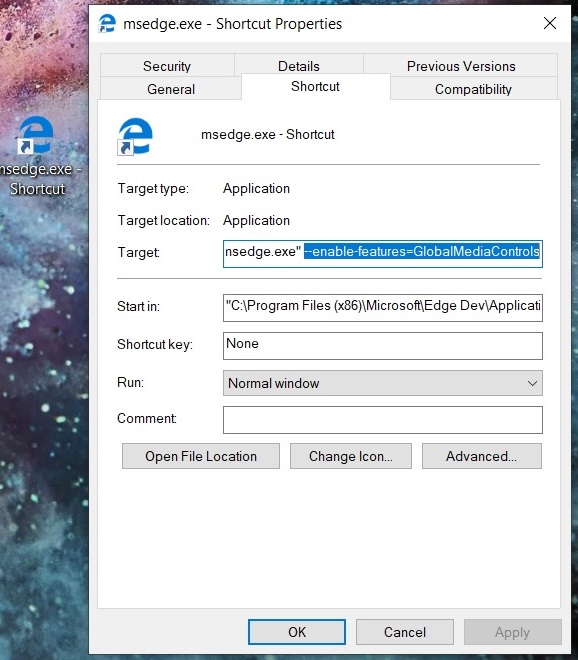Screen dimensions: 578x660
Task: Click the 'Start in:' label
Action: (x=139, y=306)
